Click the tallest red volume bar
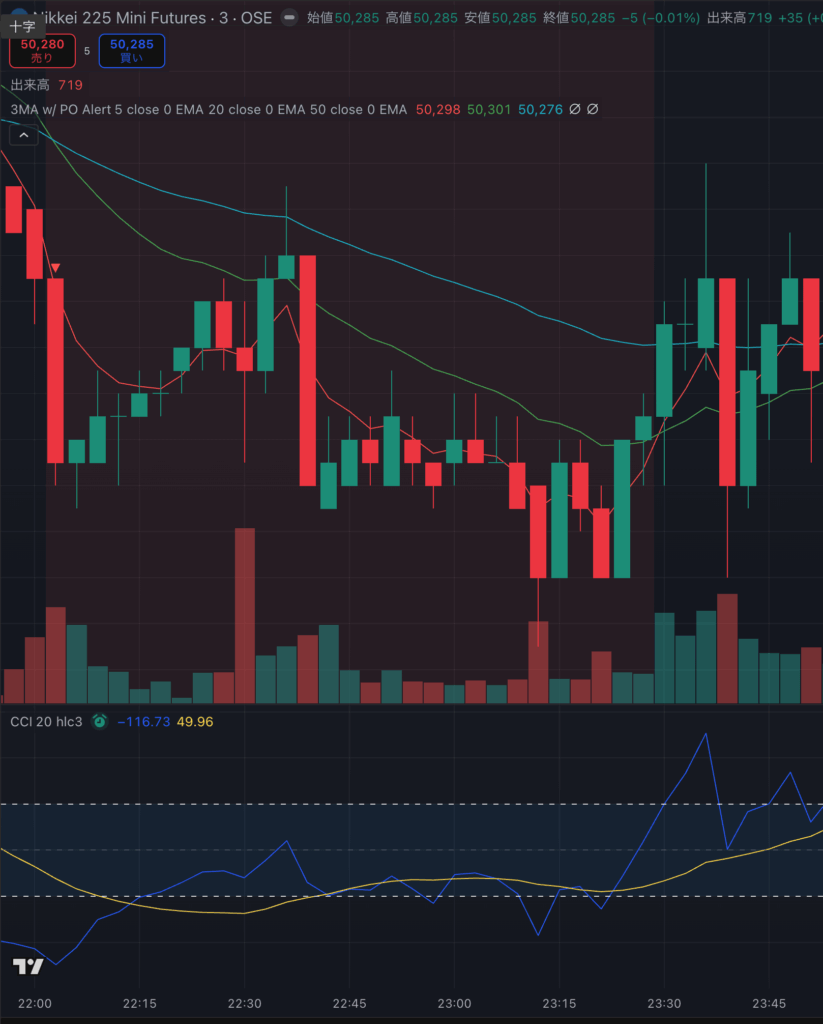 (x=245, y=615)
